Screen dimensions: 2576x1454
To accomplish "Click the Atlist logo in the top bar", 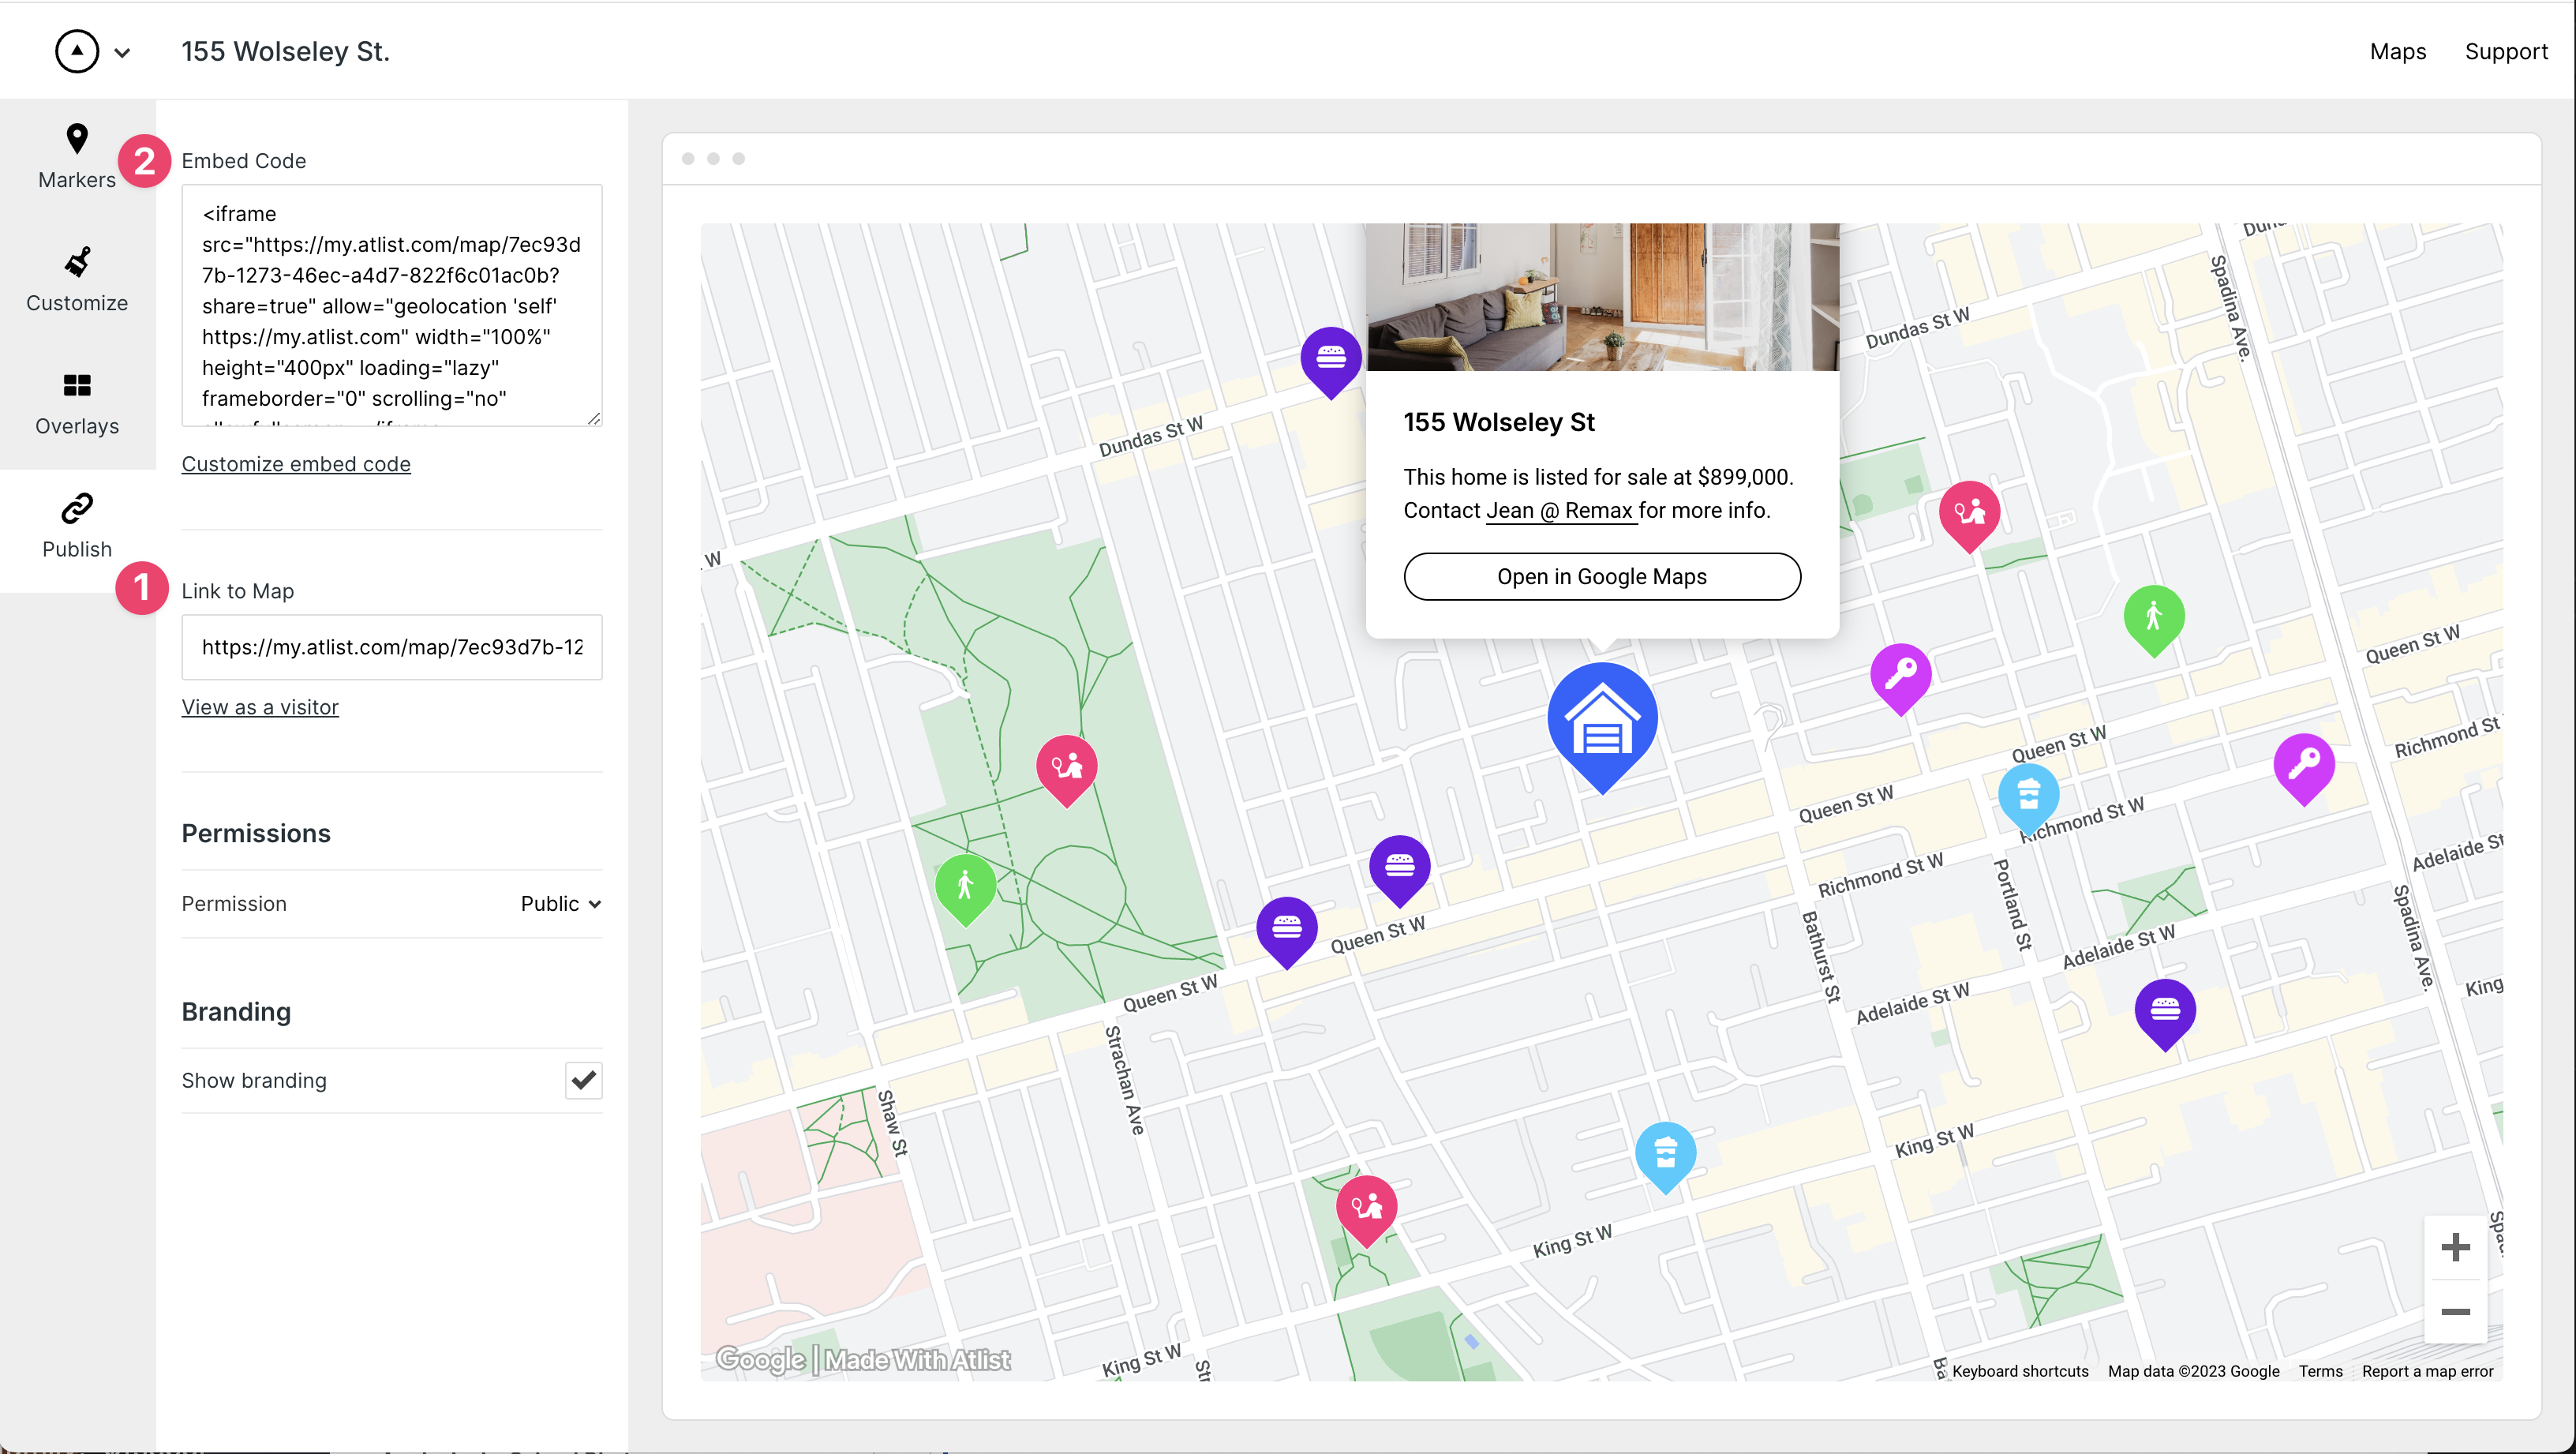I will click(76, 51).
